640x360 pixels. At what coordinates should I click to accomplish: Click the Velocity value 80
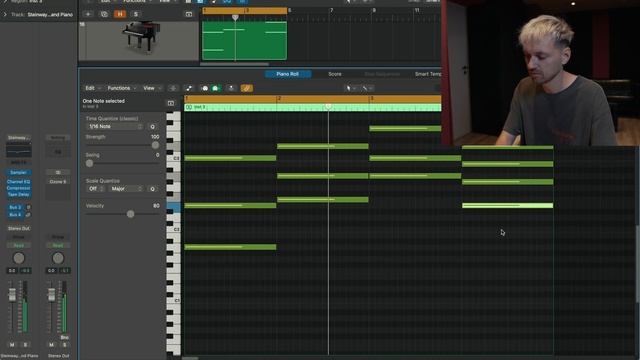[156, 206]
